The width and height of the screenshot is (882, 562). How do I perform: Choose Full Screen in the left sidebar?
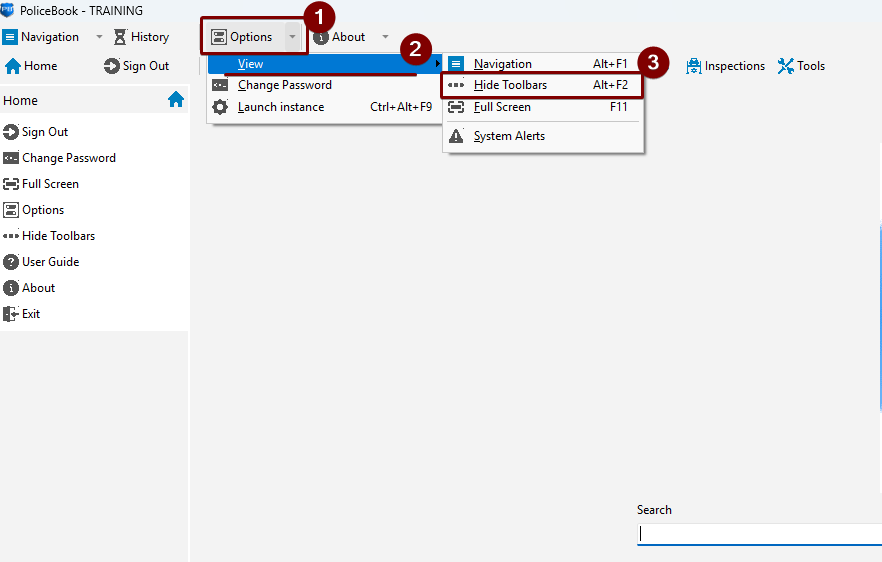50,184
